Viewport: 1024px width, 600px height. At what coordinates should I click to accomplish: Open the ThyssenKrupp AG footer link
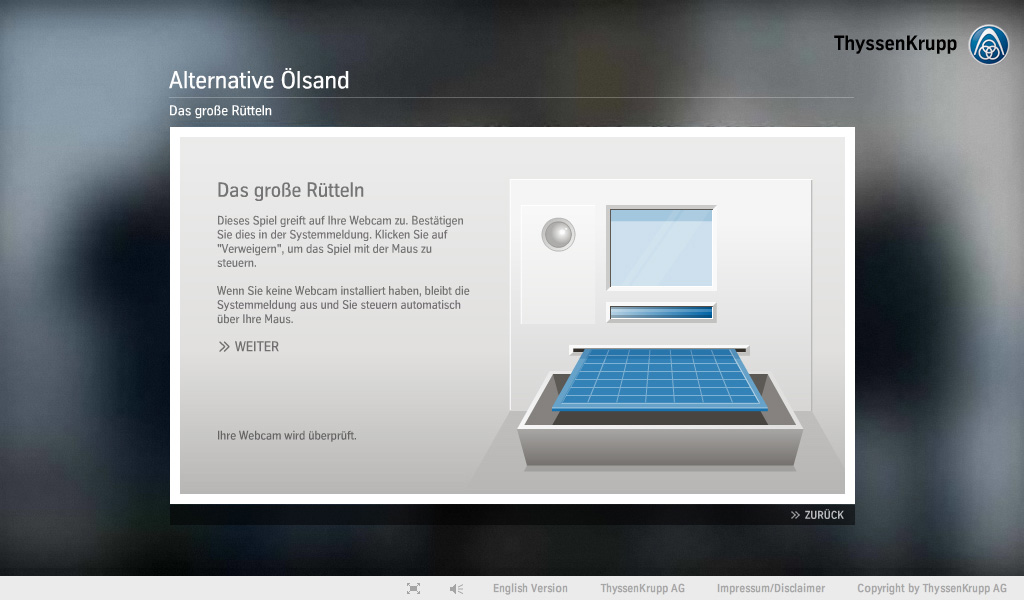click(x=643, y=588)
